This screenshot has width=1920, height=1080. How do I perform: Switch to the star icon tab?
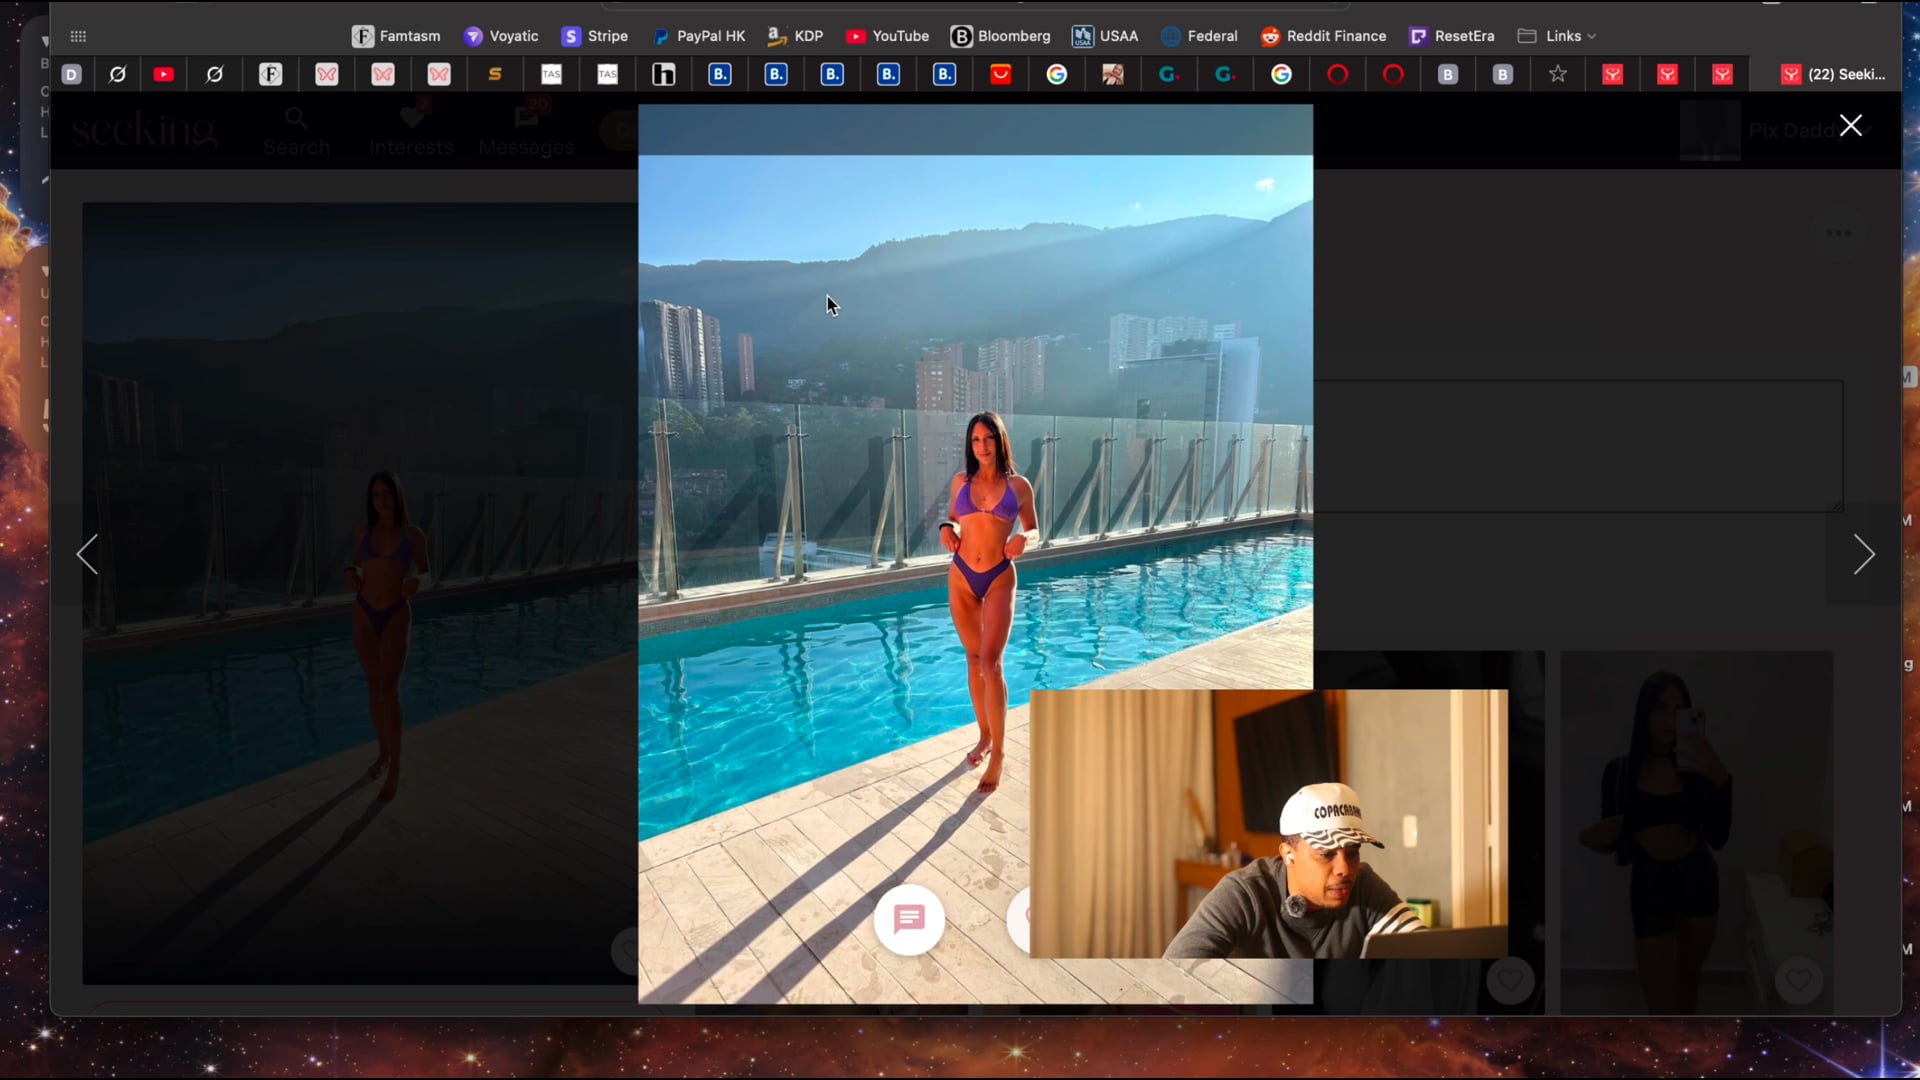click(1558, 74)
